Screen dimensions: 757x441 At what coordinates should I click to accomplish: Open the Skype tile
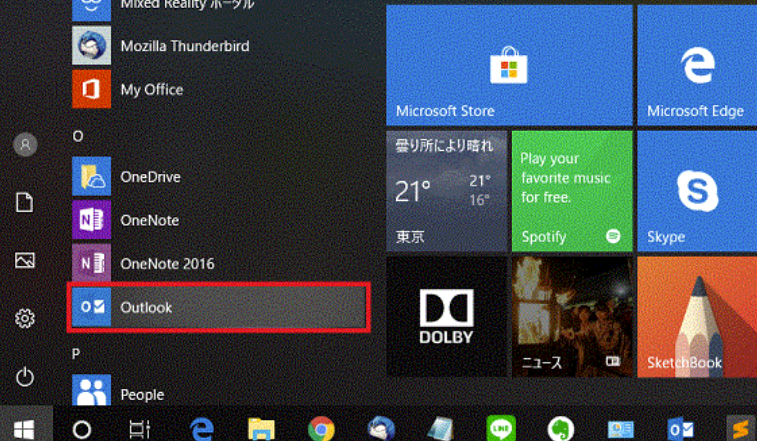[x=697, y=191]
